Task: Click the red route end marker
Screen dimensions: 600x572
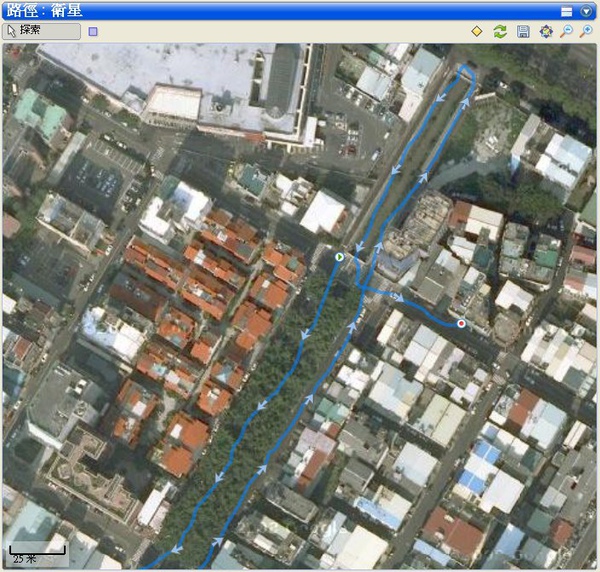Action: pos(461,324)
